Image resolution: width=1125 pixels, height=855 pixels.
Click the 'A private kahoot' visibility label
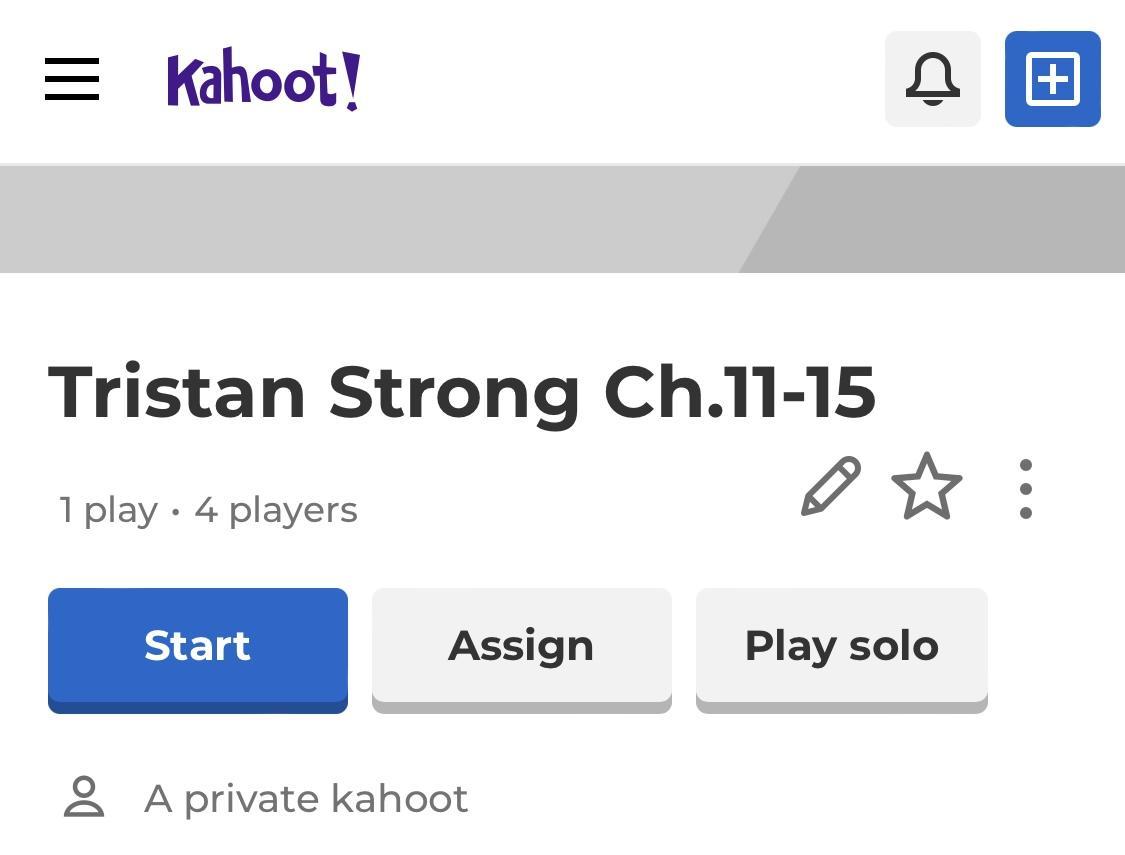click(306, 799)
